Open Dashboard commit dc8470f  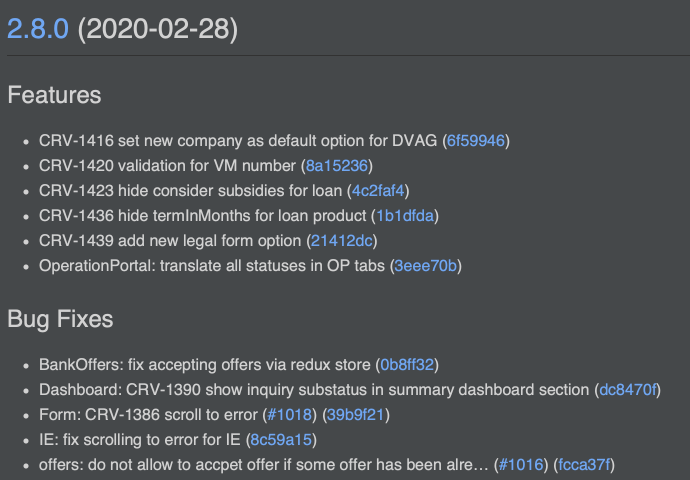click(x=628, y=389)
